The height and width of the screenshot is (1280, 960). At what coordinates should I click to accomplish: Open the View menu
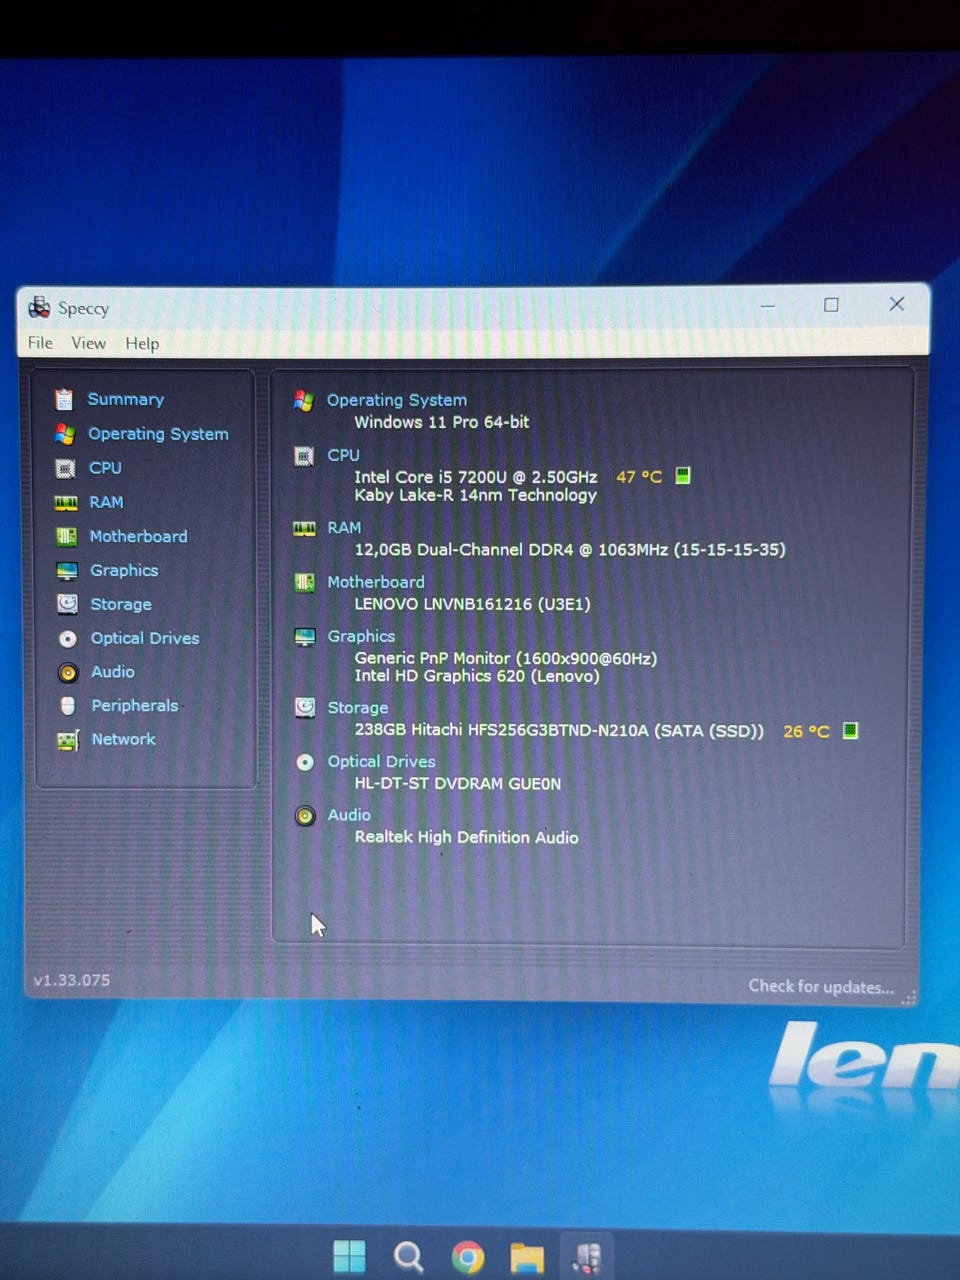coord(88,343)
